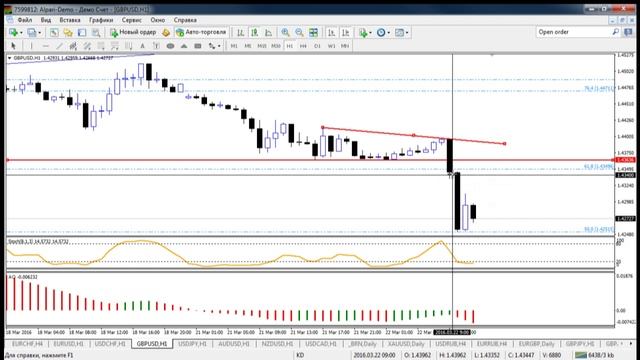Switch to the XAUUSD,Daily chart tab
This screenshot has width=640, height=360.
406,344
